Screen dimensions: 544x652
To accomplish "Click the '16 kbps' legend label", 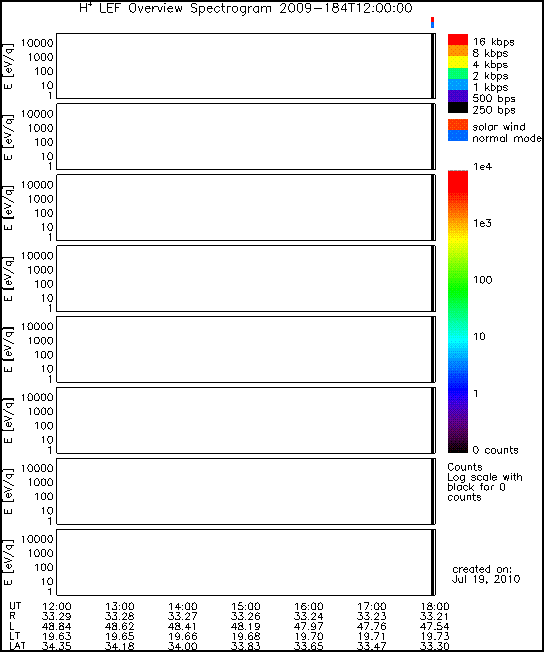I will point(494,42).
